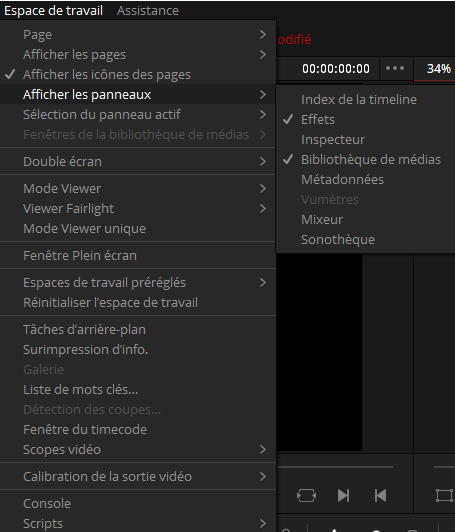Click the 34% viewer zoom dropdown
455x532 pixels.
[438, 69]
